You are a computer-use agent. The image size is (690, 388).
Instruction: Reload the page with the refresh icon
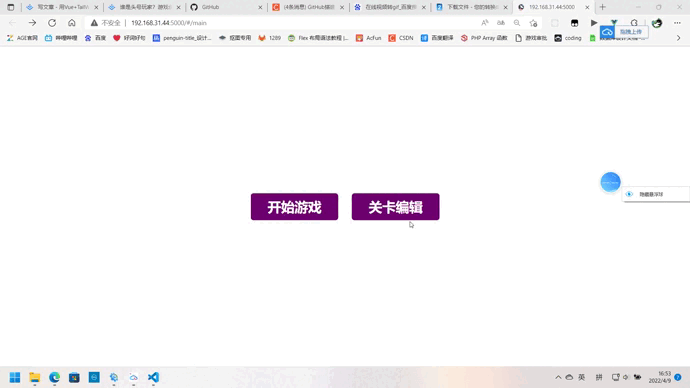pyautogui.click(x=52, y=23)
